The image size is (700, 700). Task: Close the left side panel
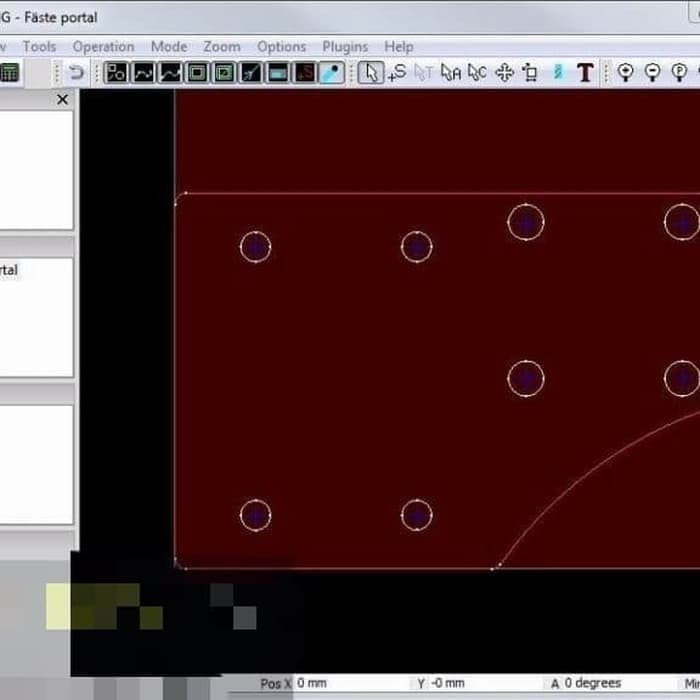coord(63,100)
